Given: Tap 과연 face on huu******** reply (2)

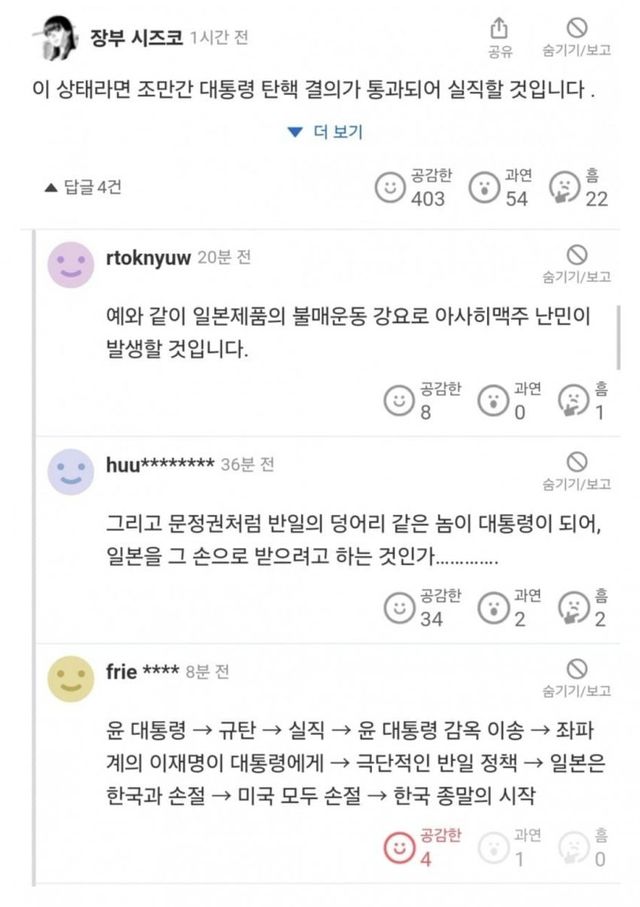Looking at the screenshot, I should coord(493,606).
